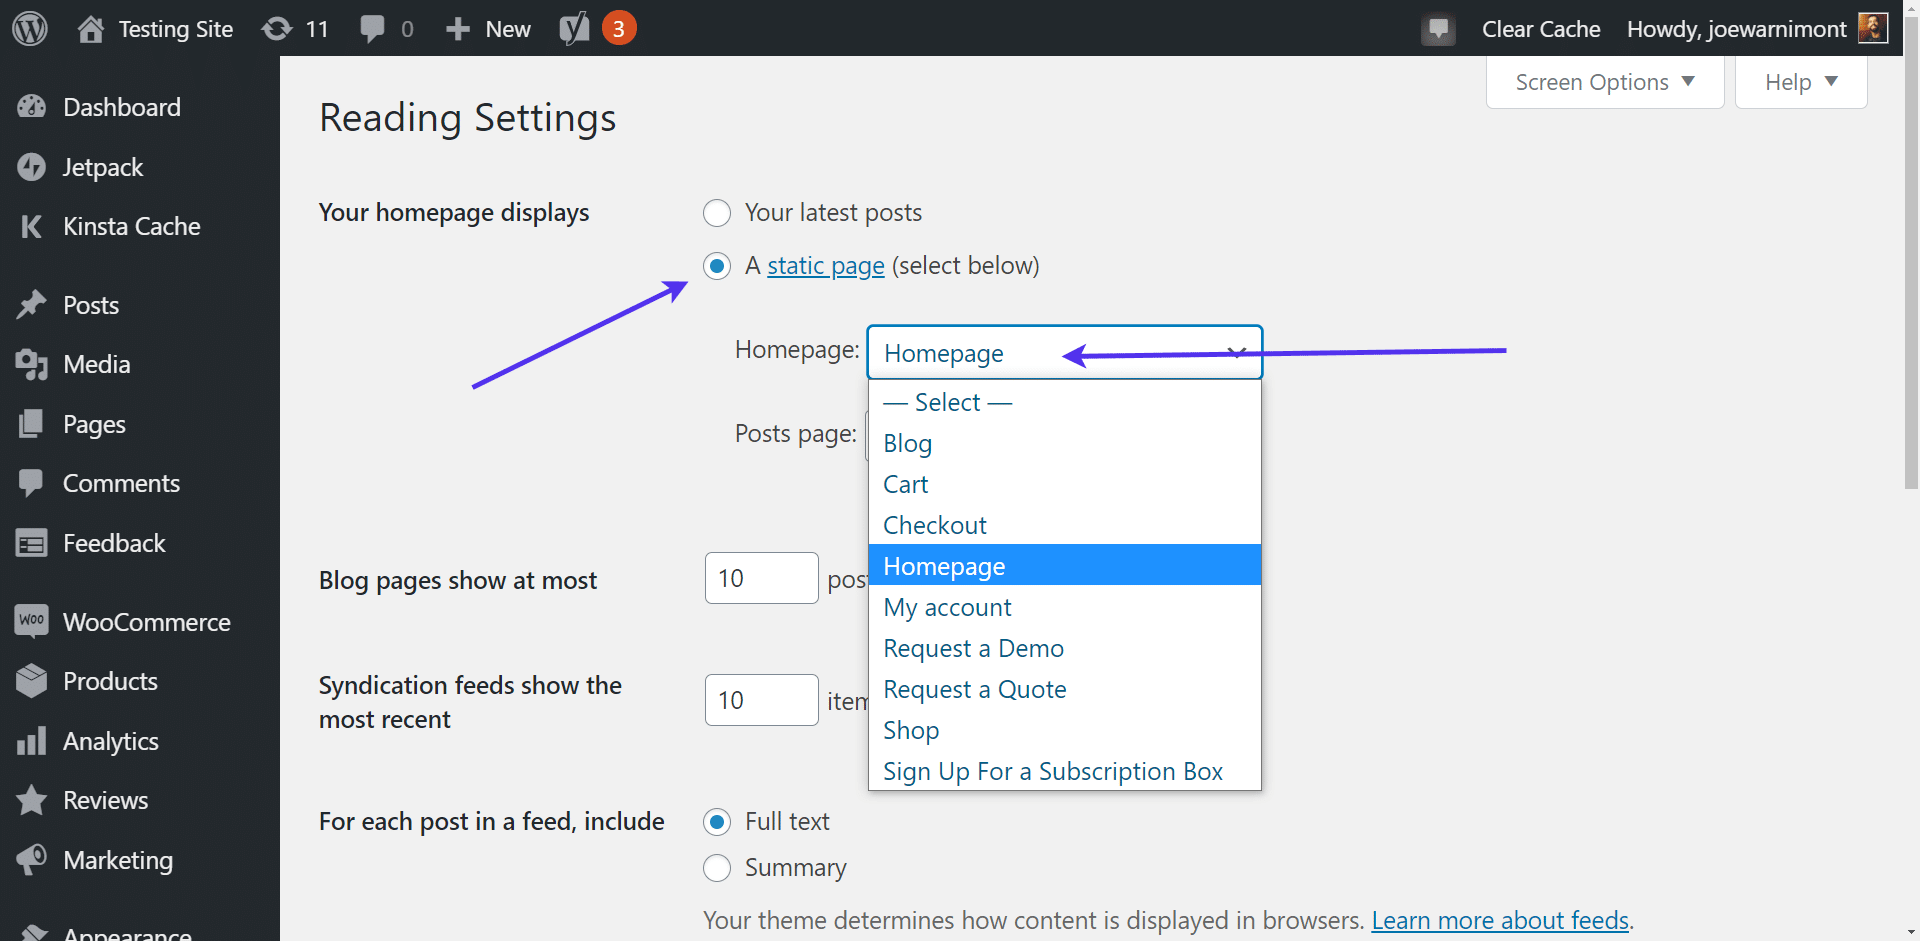Click the user avatar for joewarnimont
The height and width of the screenshot is (941, 1920).
(x=1872, y=29)
